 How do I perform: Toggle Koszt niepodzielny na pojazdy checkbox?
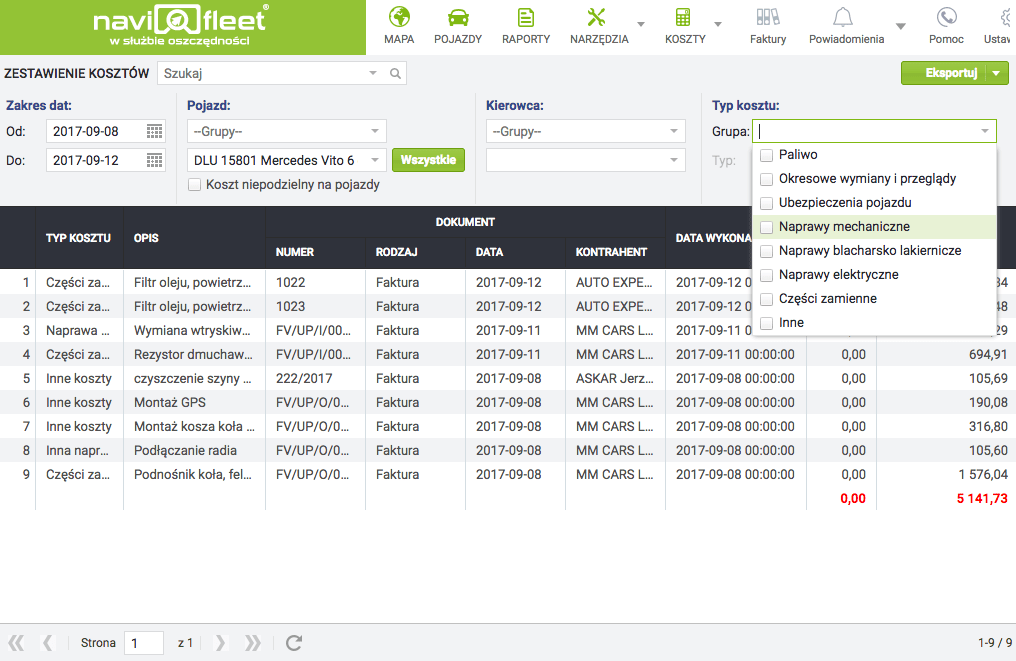(194, 185)
